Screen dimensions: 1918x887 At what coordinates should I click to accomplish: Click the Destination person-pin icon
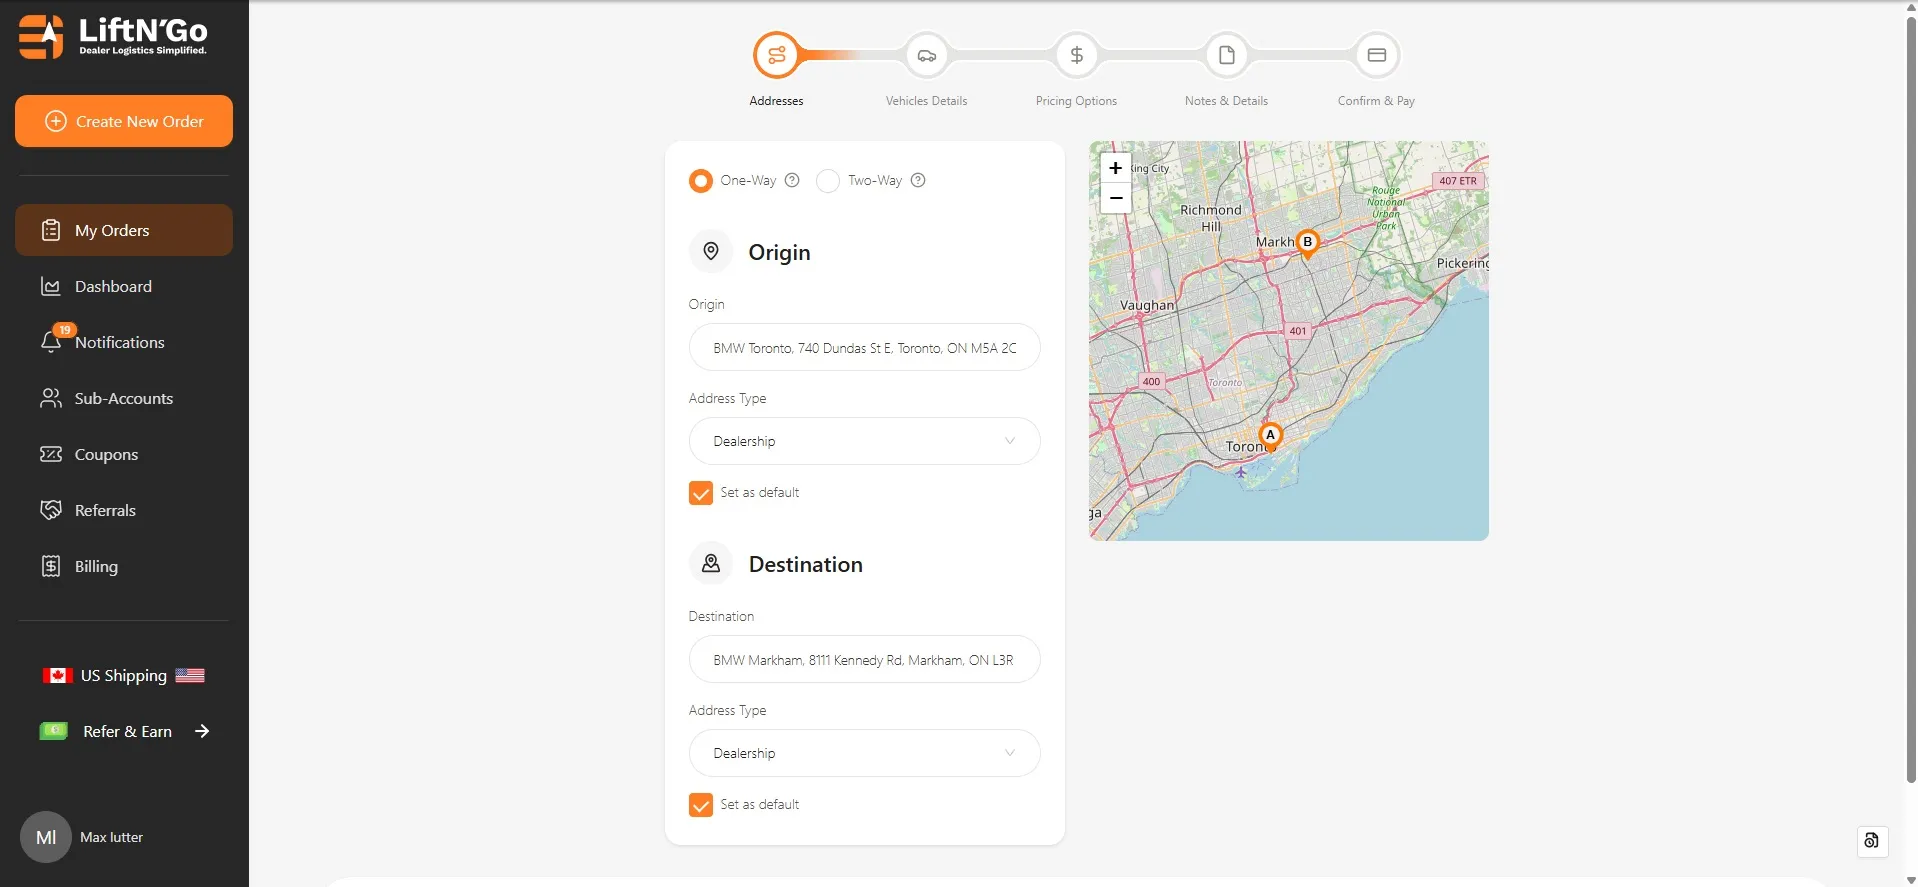711,563
